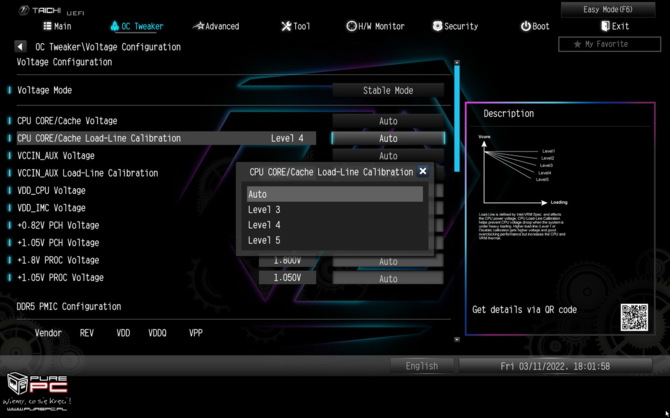670x418 pixels.
Task: Click the 1.050V value field
Action: click(x=287, y=277)
